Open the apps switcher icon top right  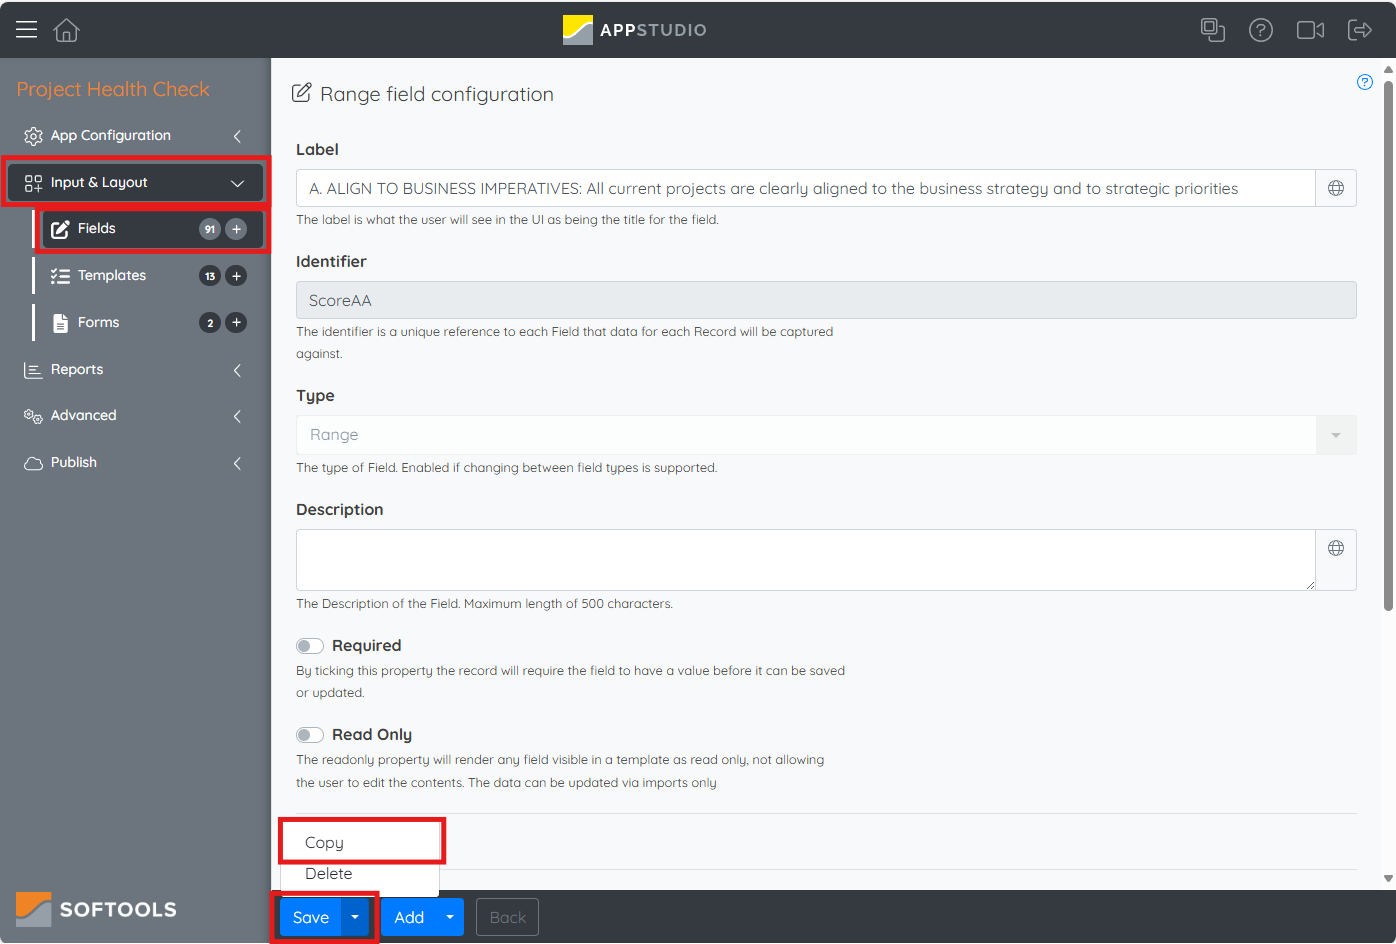(1212, 30)
